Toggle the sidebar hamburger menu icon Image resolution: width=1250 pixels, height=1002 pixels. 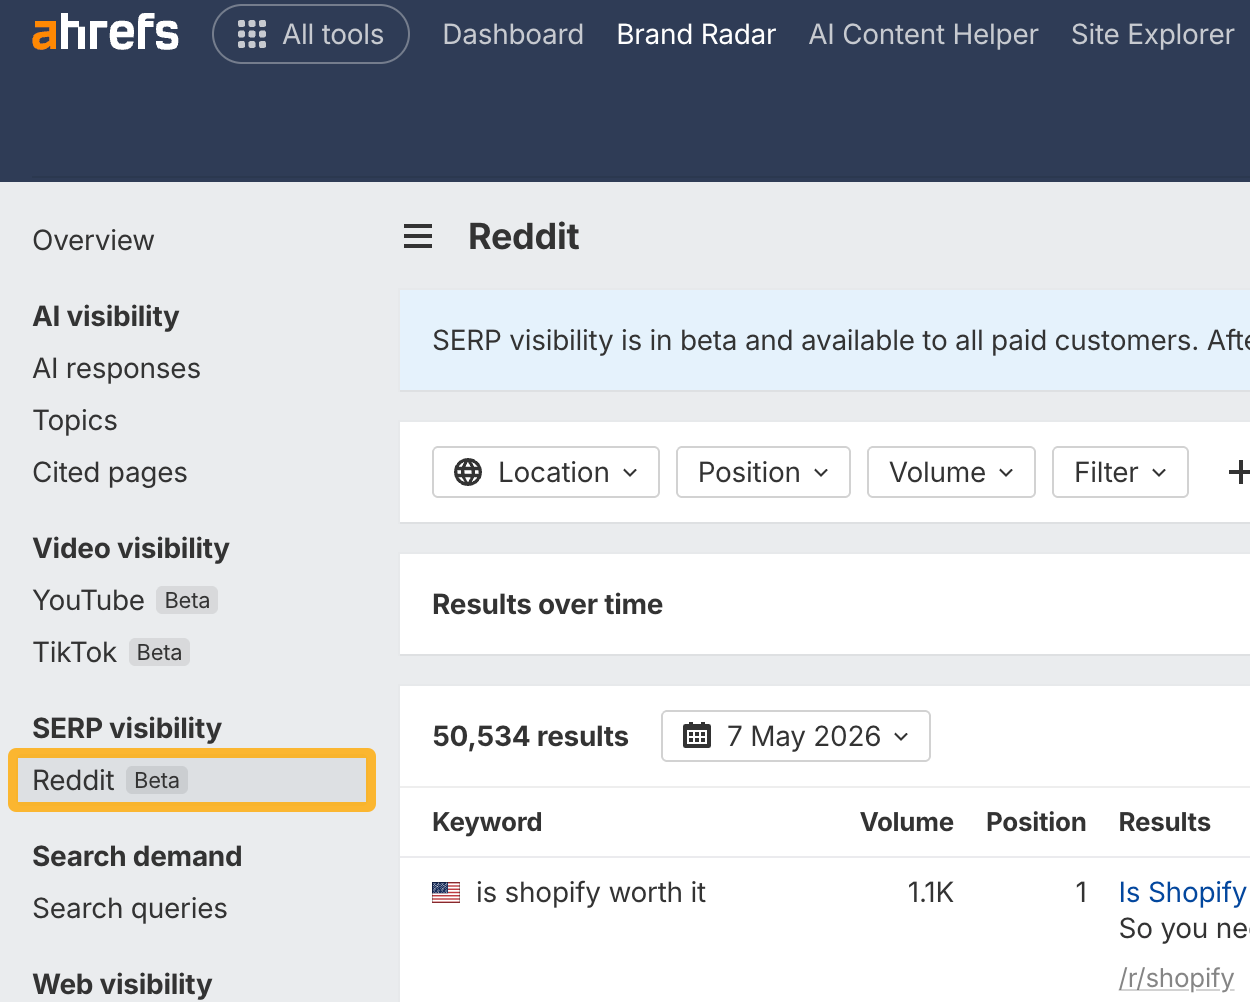pyautogui.click(x=418, y=237)
